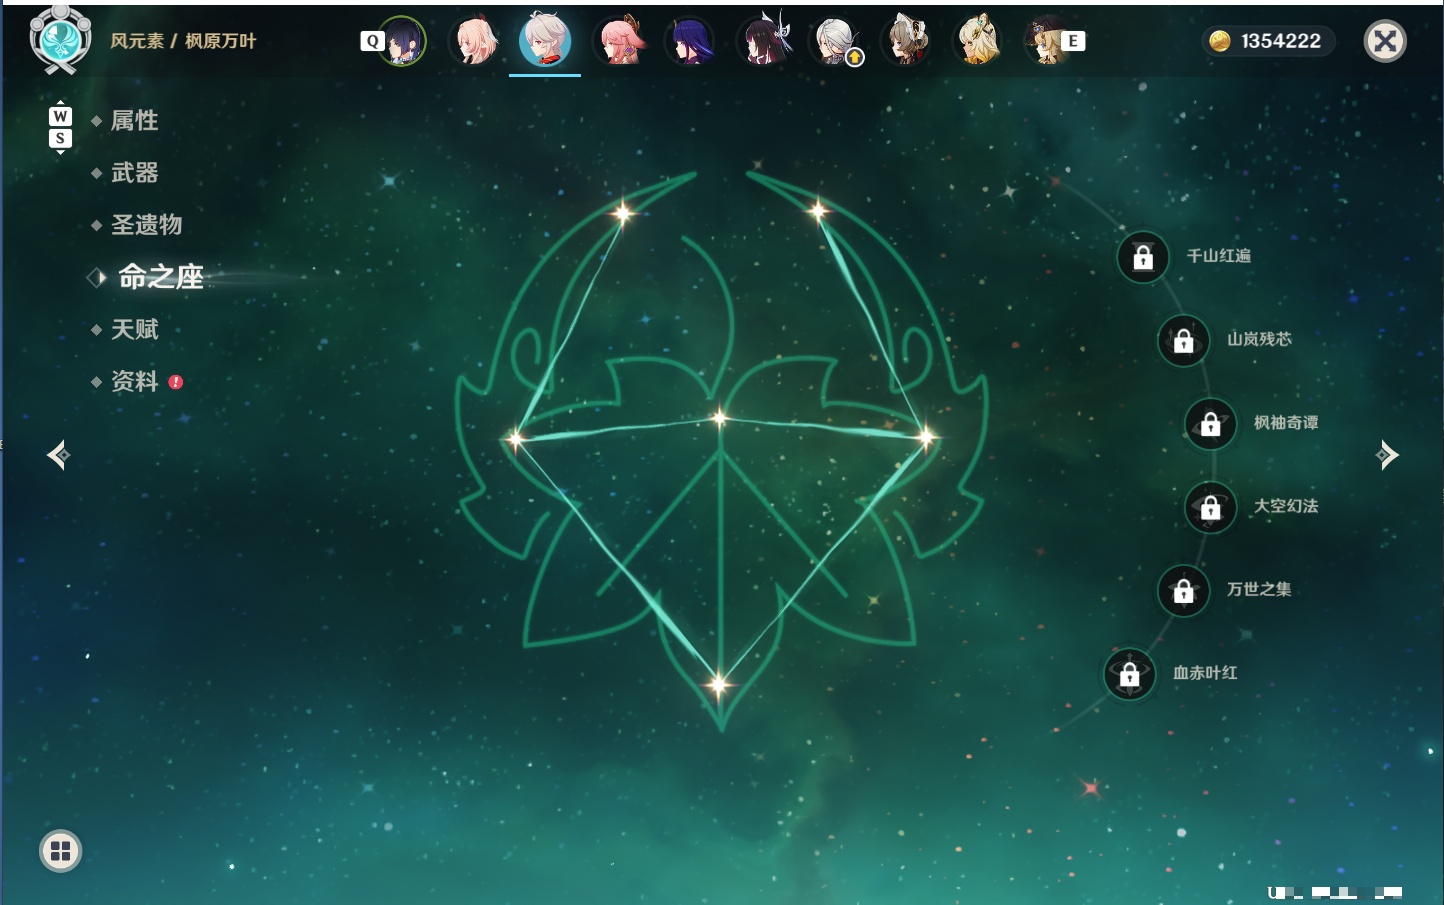Switch to next character with right arrow
The width and height of the screenshot is (1444, 905).
1387,455
